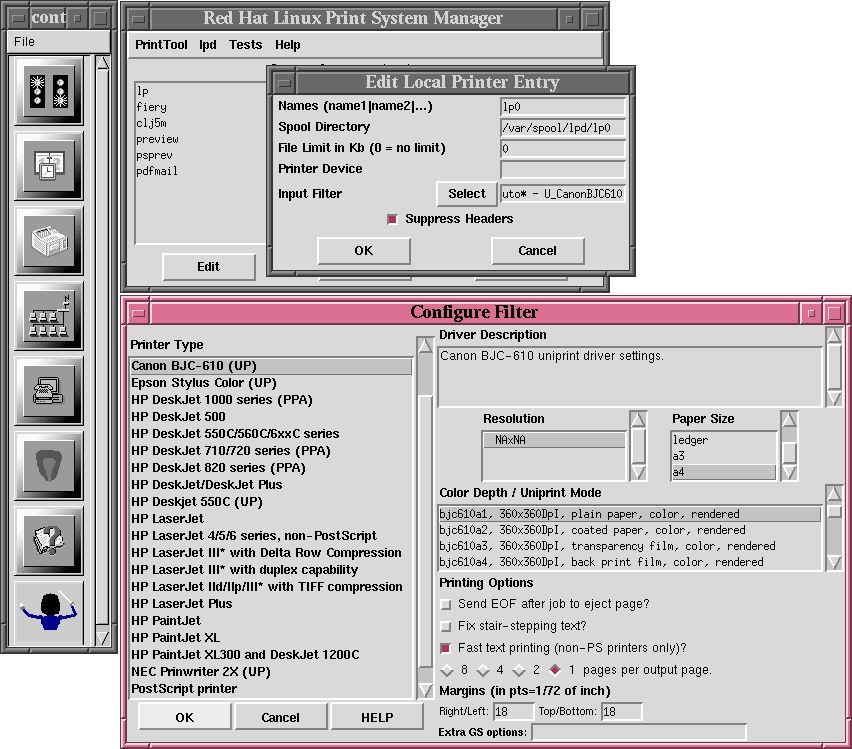The height and width of the screenshot is (749, 852).
Task: Open the Tests menu
Action: click(245, 45)
